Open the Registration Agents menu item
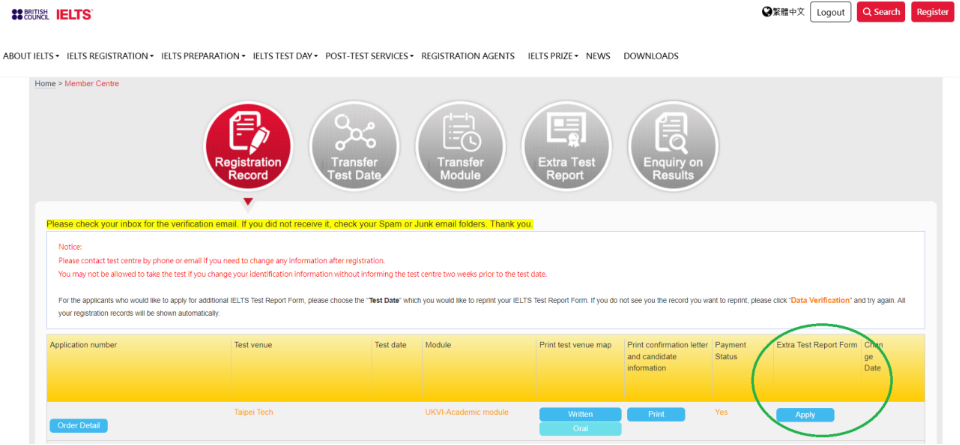The height and width of the screenshot is (445, 960). (468, 56)
